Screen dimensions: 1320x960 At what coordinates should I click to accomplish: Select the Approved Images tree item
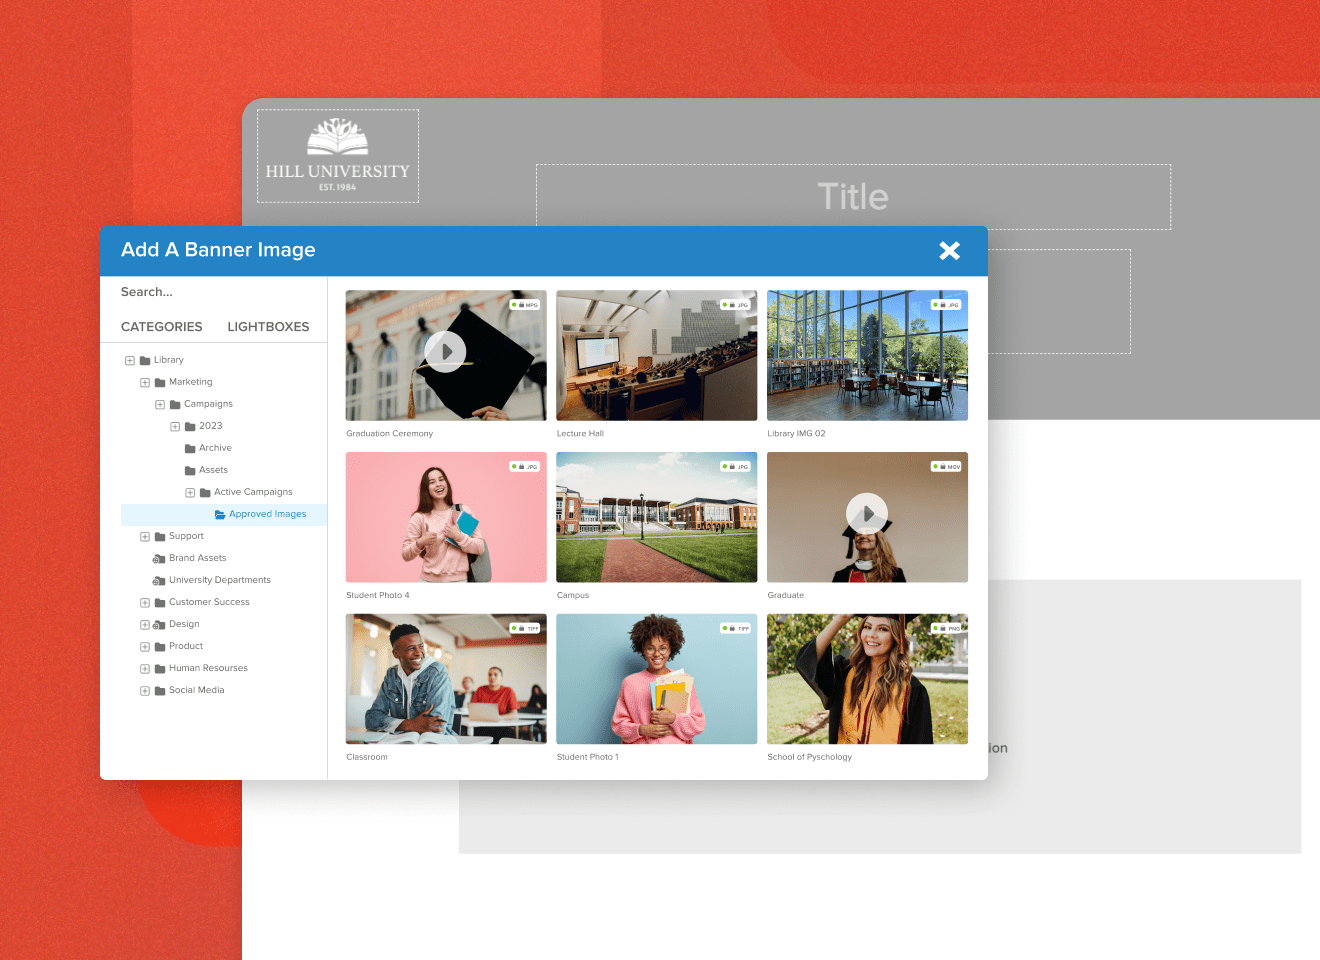224,514
